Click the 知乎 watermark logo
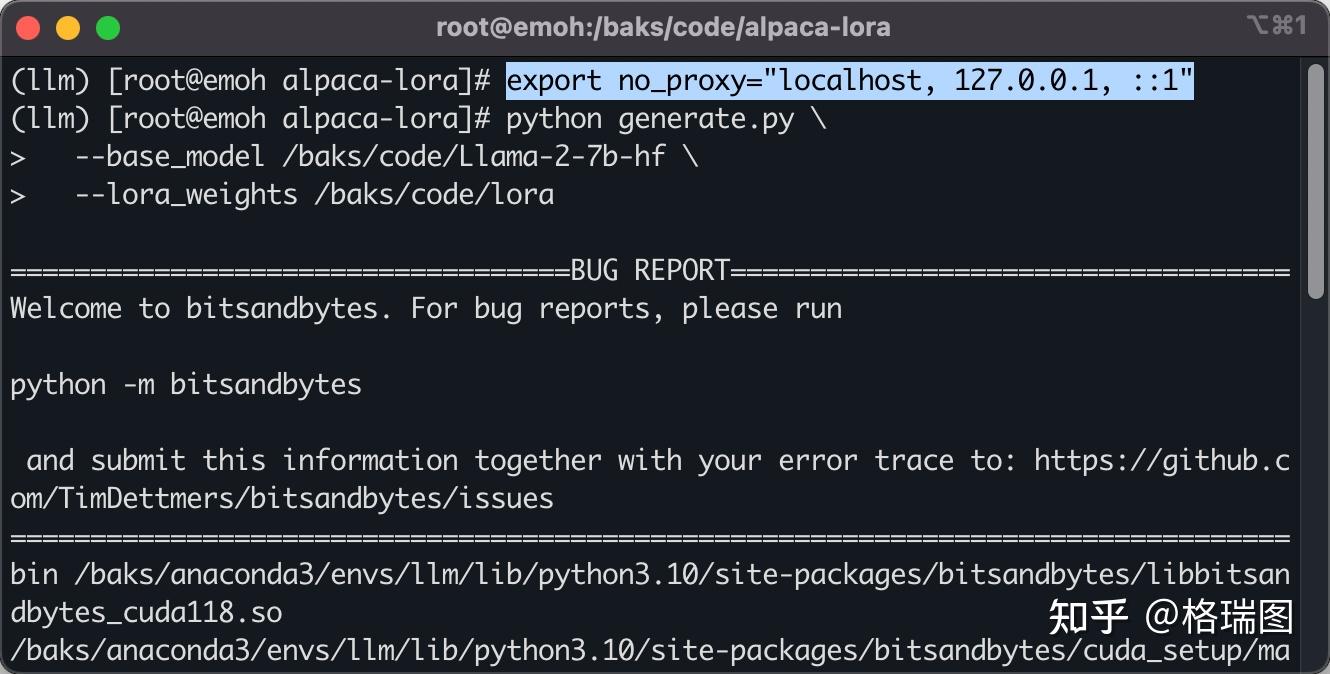 point(1088,617)
